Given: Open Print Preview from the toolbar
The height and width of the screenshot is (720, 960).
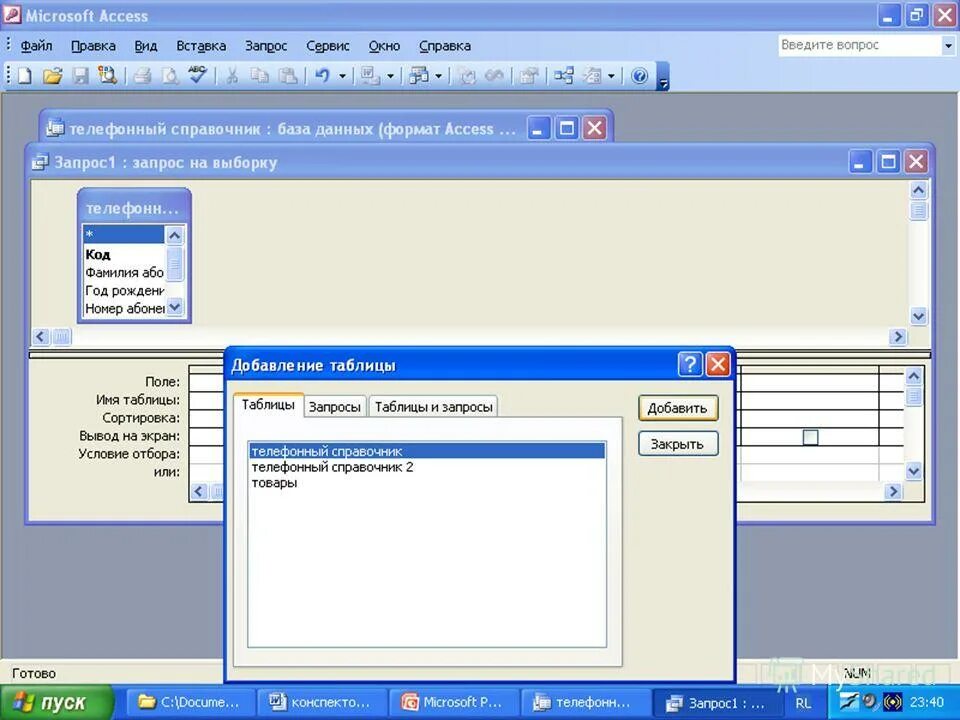Looking at the screenshot, I should click(170, 76).
